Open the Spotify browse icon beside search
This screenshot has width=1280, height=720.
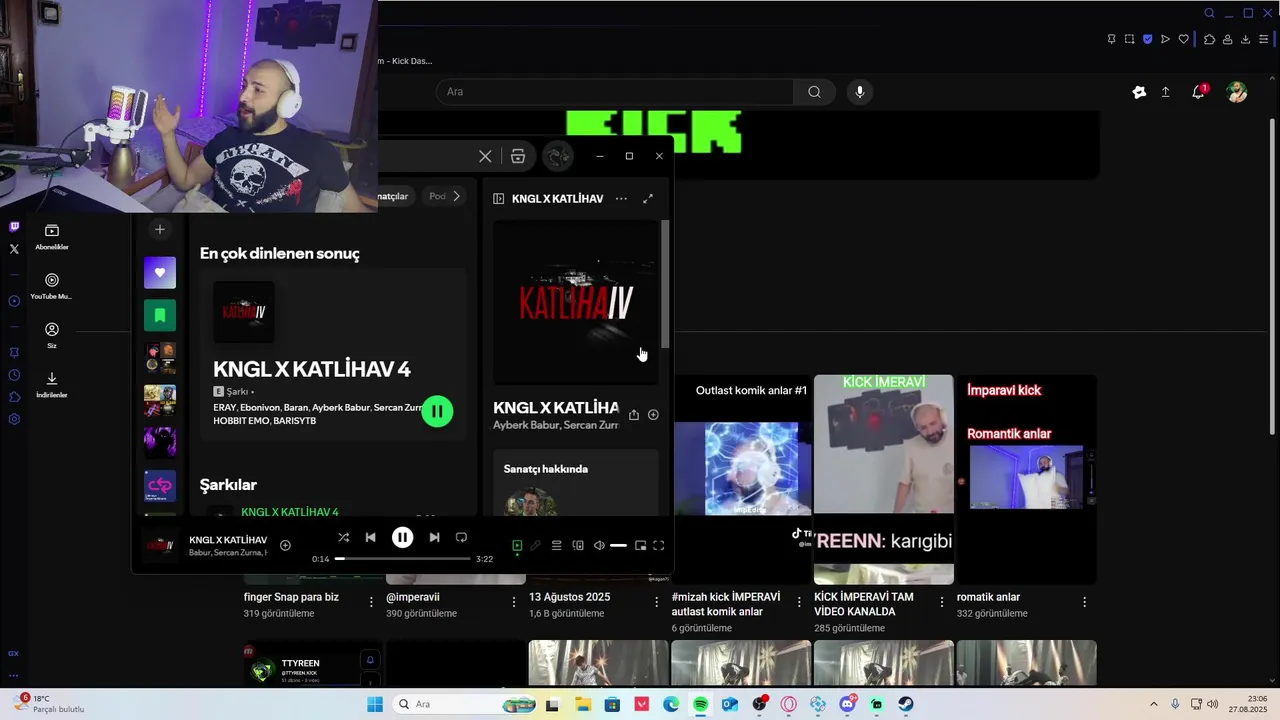pos(518,156)
